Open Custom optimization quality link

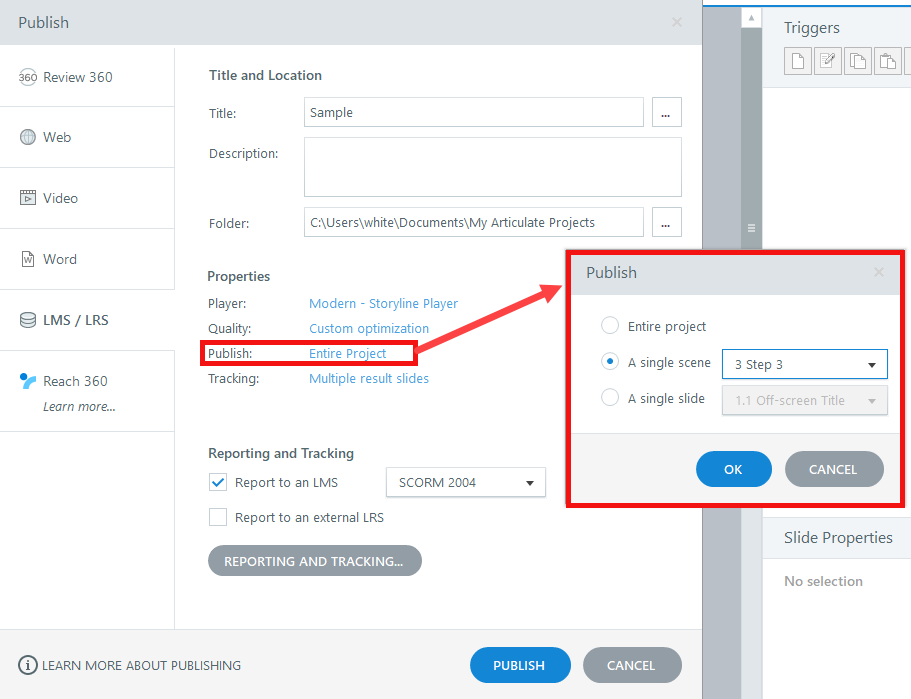pyautogui.click(x=369, y=328)
